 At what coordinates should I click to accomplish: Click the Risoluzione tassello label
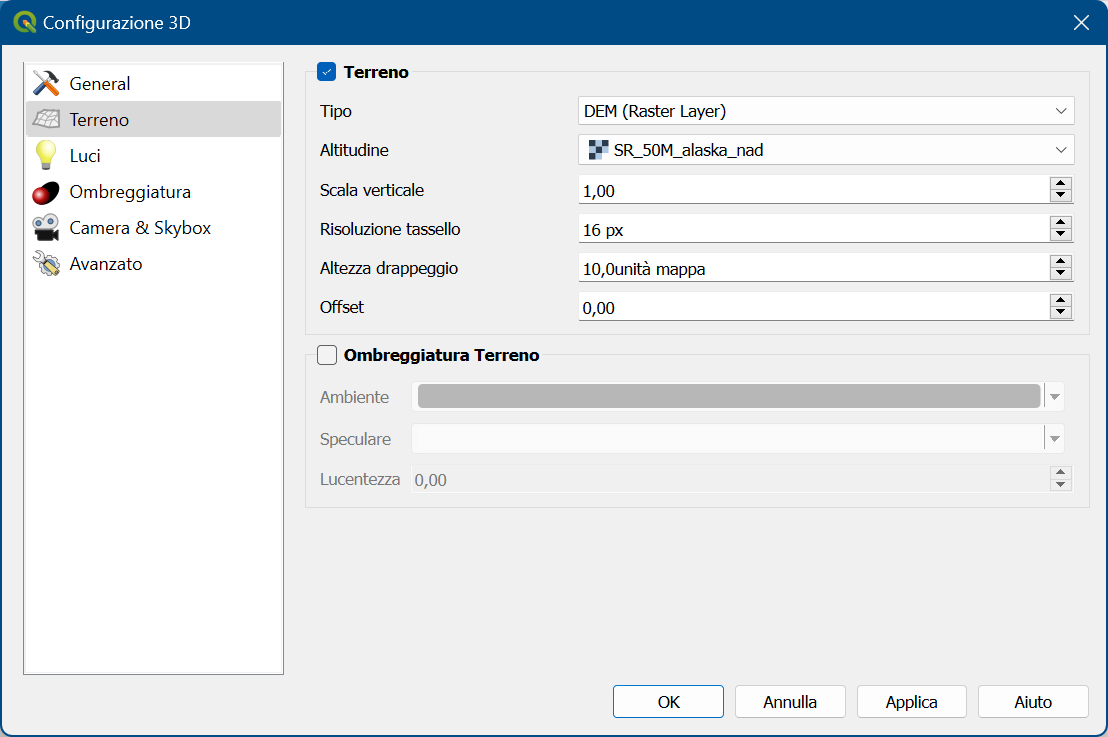390,229
